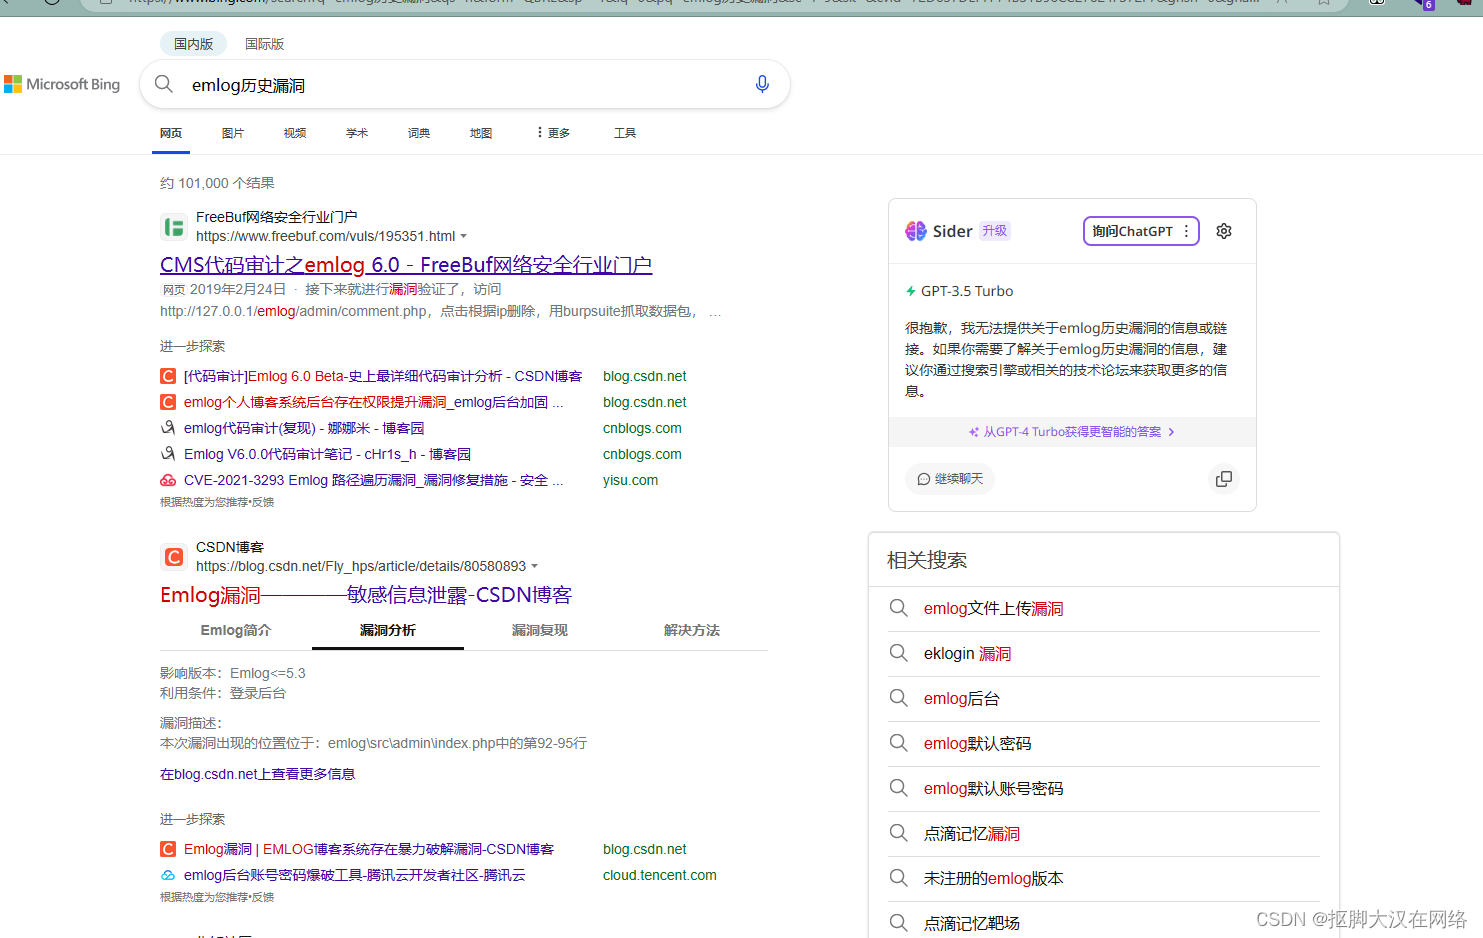The width and height of the screenshot is (1483, 938).
Task: Click search icon beside emlog默认密码
Action: pos(898,743)
